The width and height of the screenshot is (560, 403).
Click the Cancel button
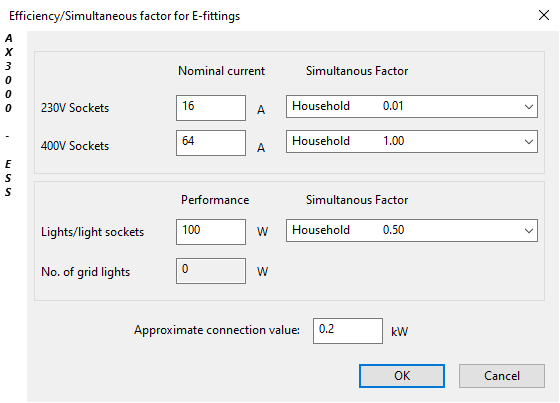tap(502, 376)
